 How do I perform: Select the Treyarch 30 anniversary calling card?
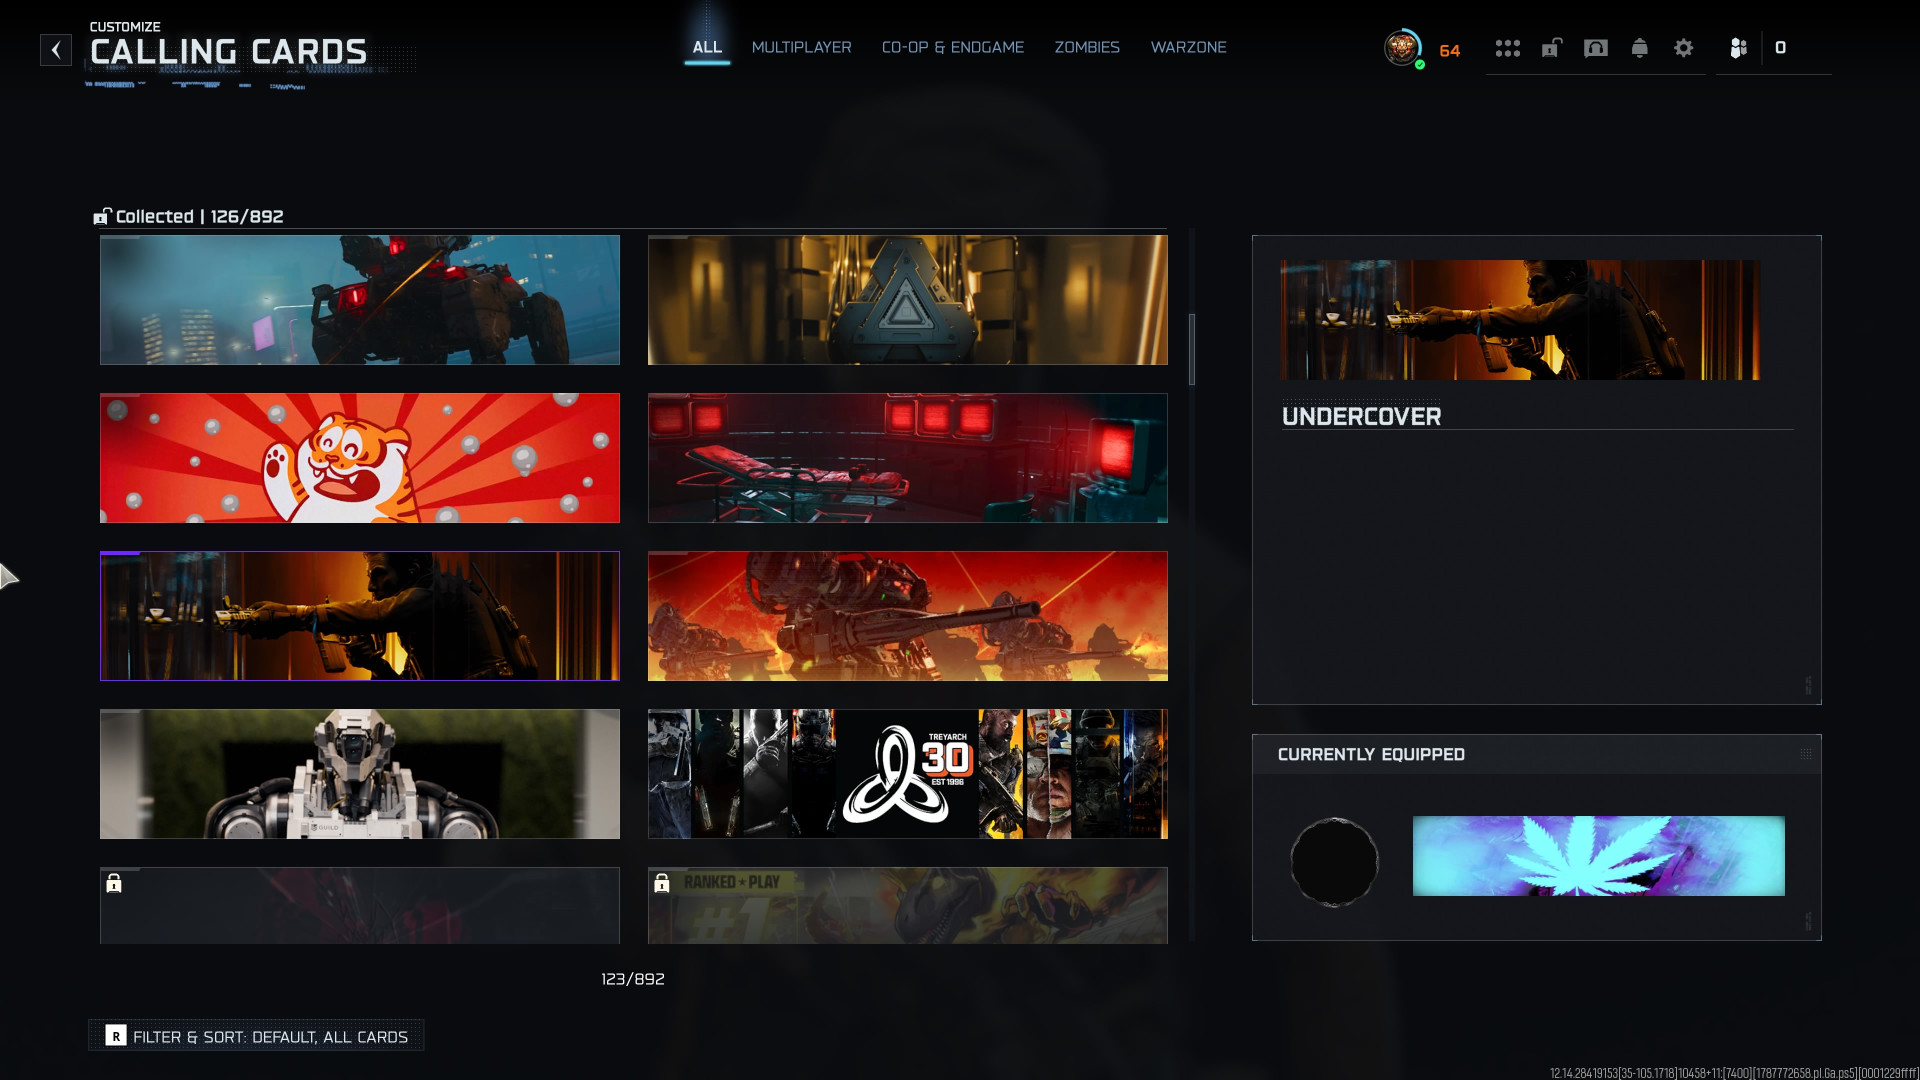tap(908, 774)
